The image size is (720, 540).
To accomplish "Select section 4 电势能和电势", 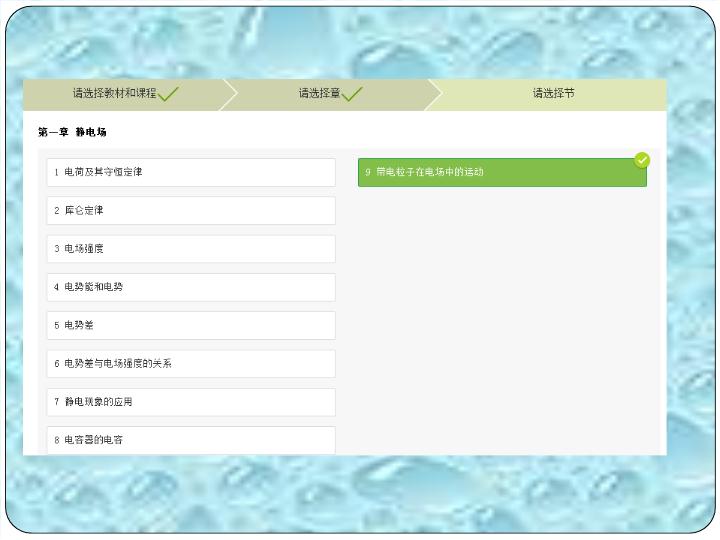I will click(x=191, y=287).
